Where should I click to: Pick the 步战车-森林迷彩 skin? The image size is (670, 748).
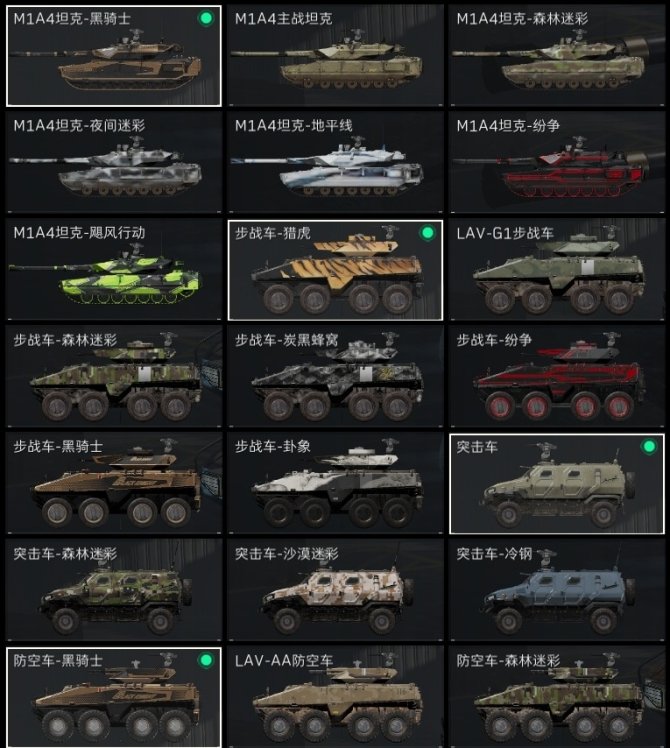114,377
